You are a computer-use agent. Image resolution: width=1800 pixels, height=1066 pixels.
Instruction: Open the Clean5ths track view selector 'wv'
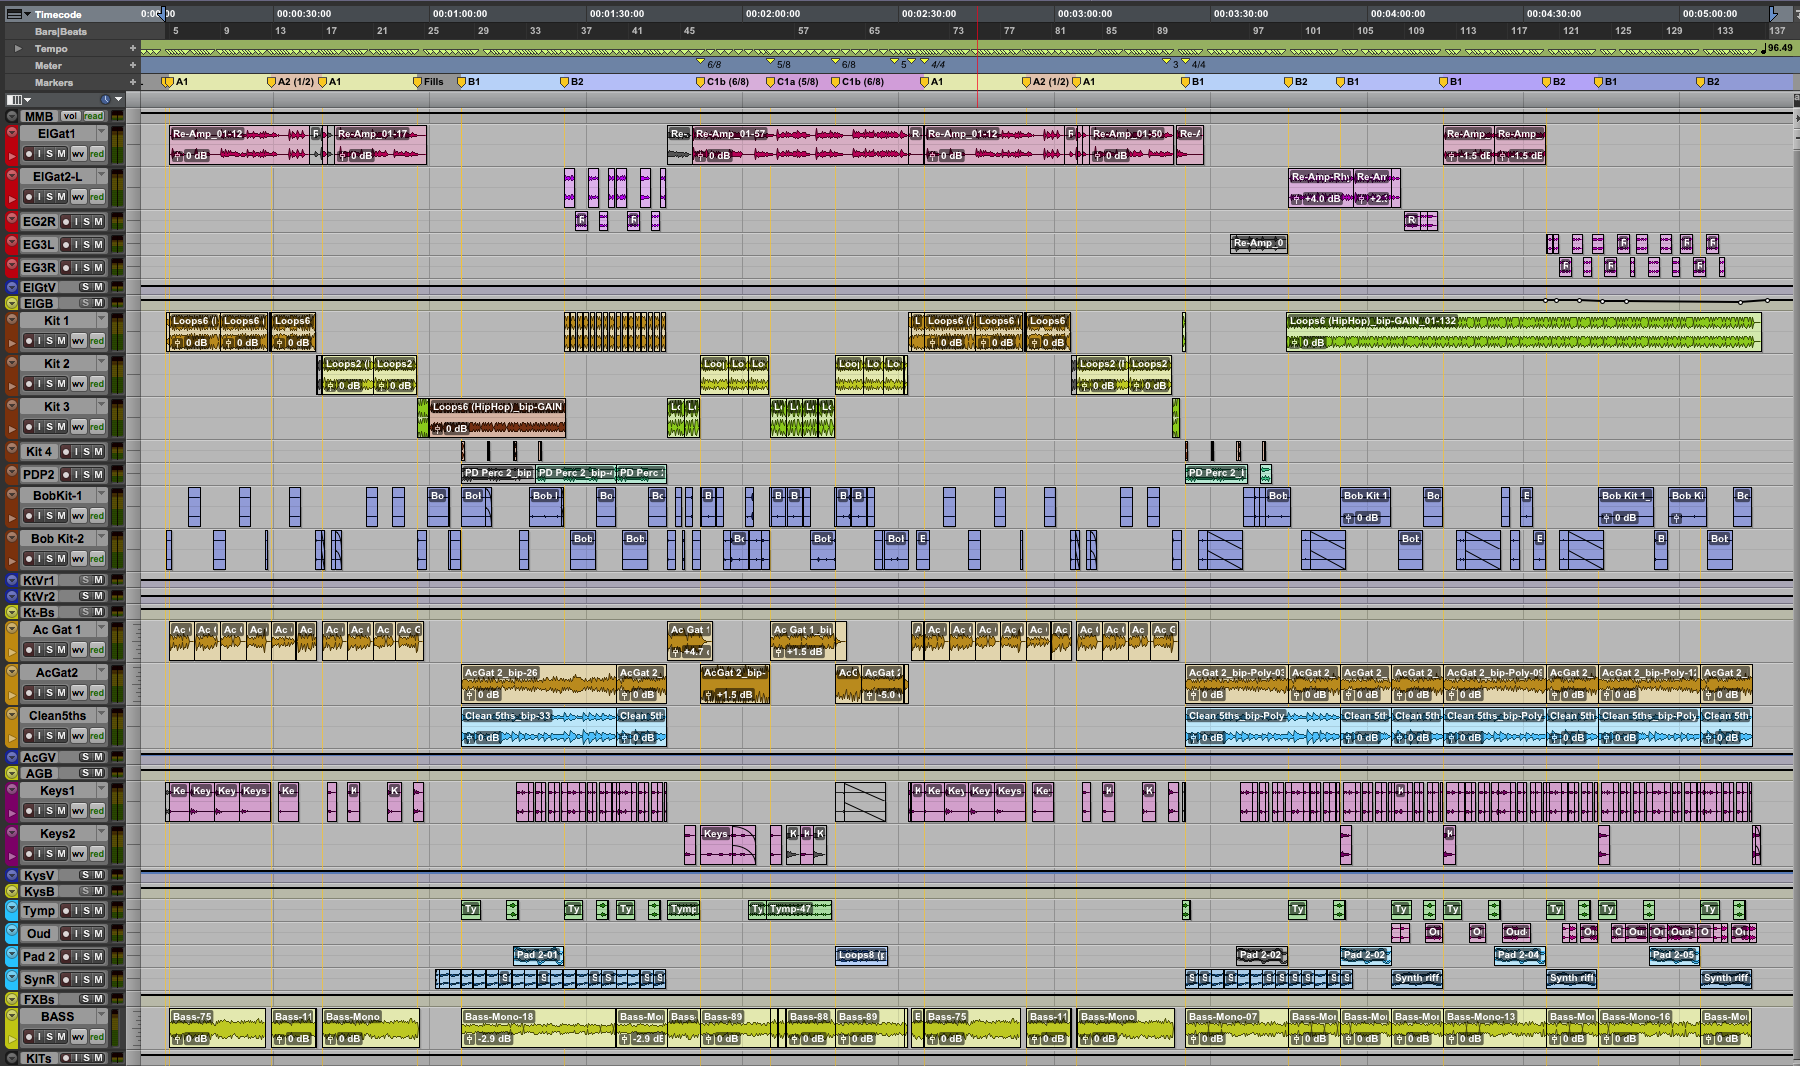(78, 736)
